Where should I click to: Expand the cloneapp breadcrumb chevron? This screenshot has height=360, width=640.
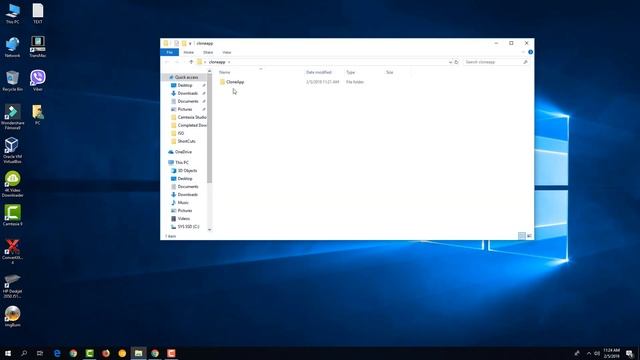coord(229,62)
